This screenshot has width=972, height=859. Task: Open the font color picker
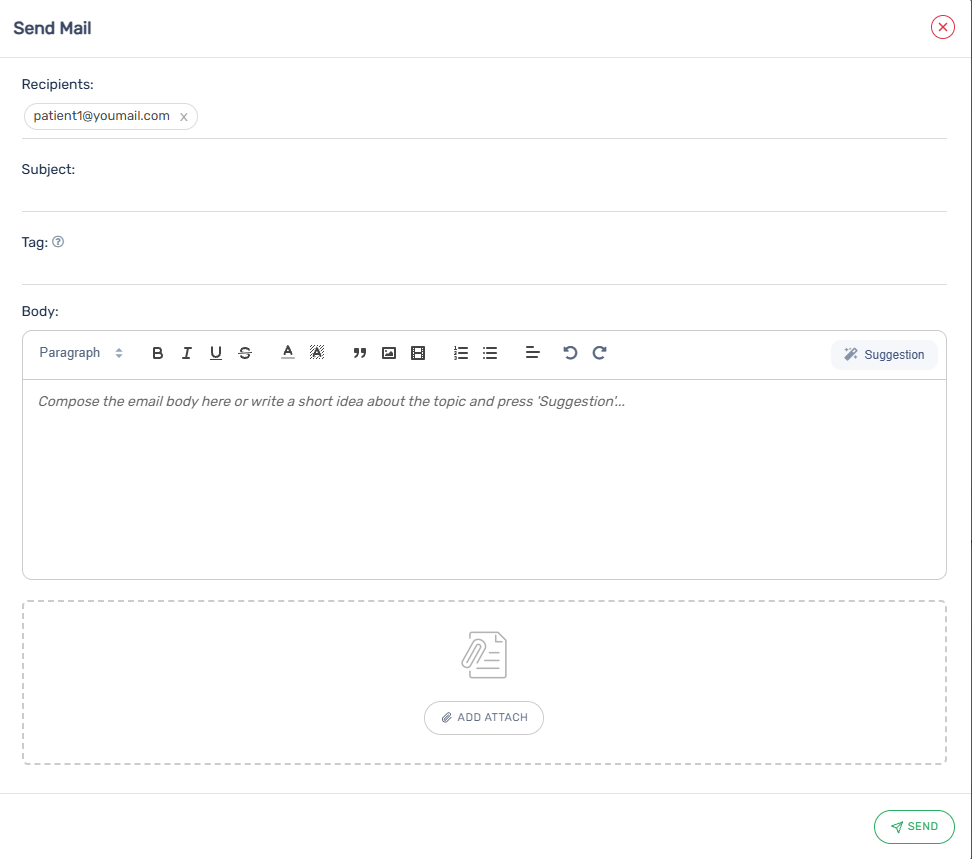[x=288, y=353]
